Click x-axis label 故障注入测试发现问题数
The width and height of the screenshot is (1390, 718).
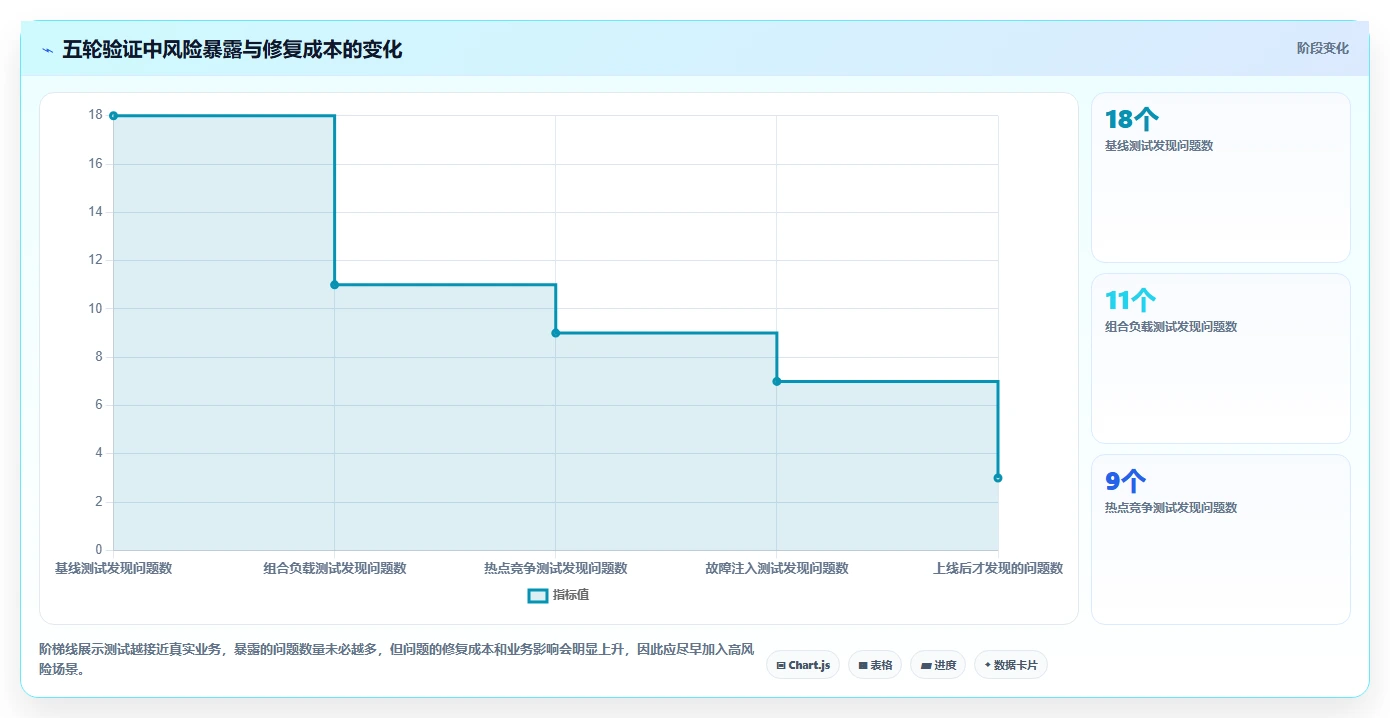(x=777, y=568)
